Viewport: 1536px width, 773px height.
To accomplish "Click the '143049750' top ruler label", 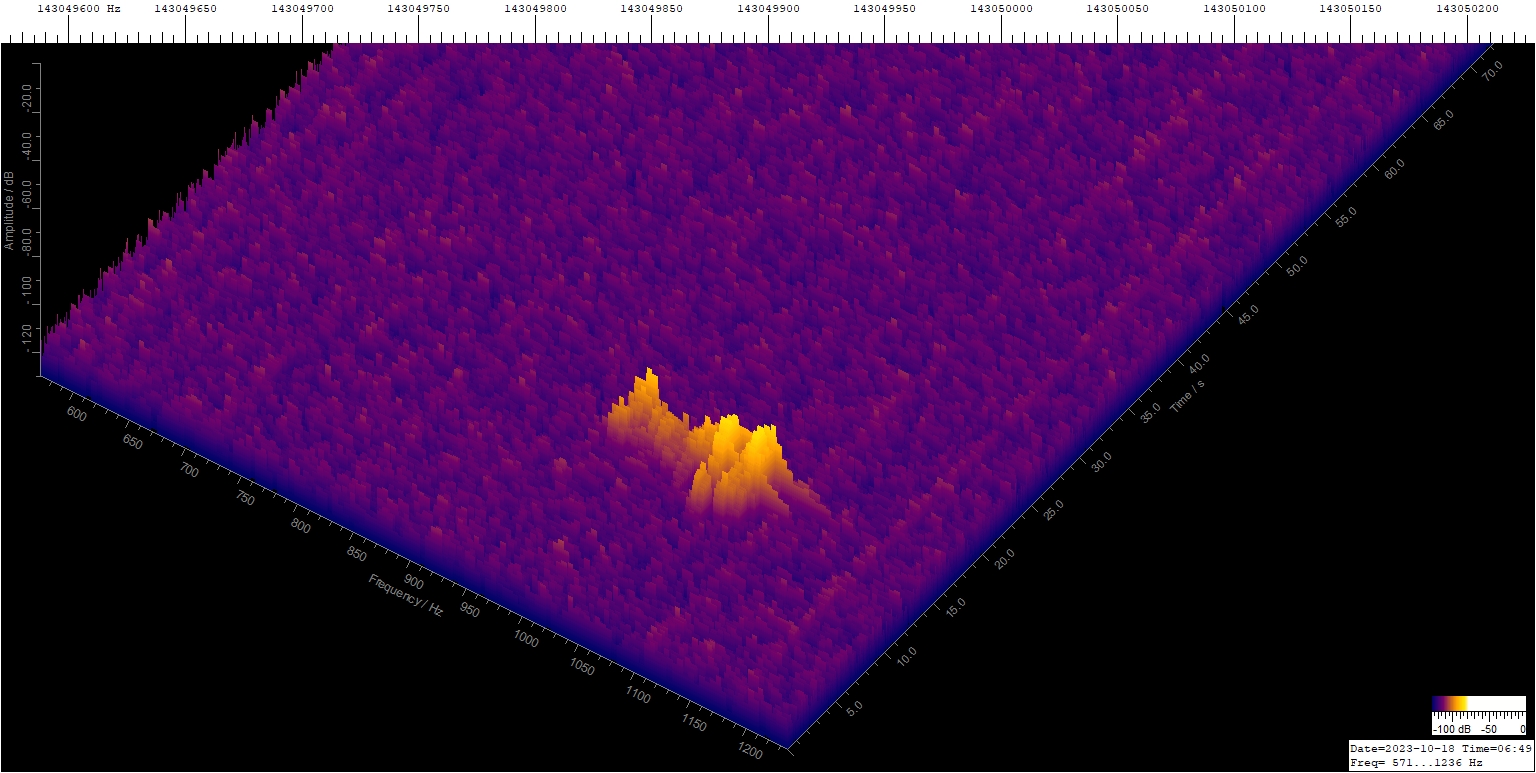I will pos(419,8).
